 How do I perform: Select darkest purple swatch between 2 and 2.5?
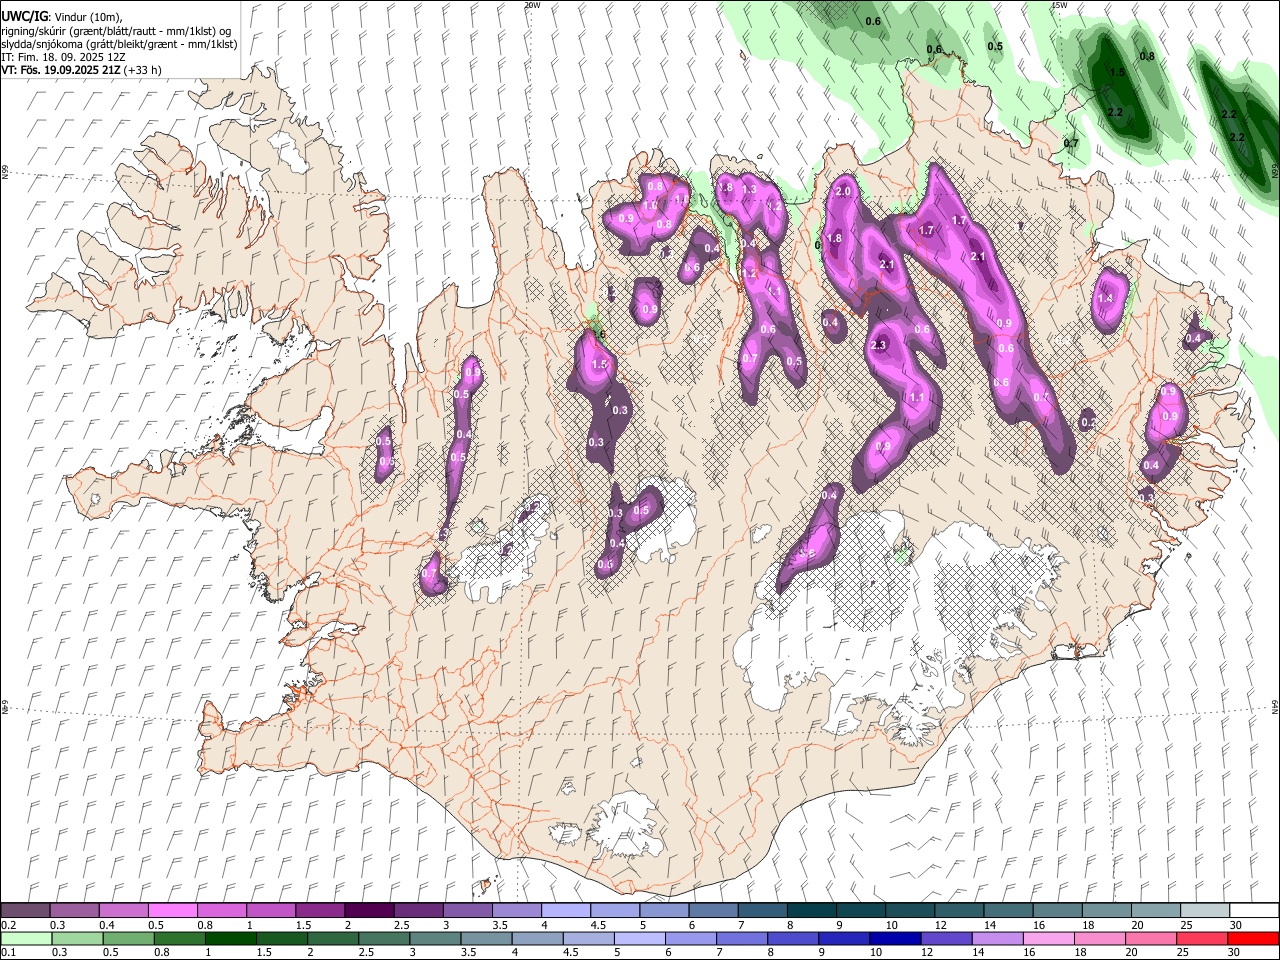(368, 911)
